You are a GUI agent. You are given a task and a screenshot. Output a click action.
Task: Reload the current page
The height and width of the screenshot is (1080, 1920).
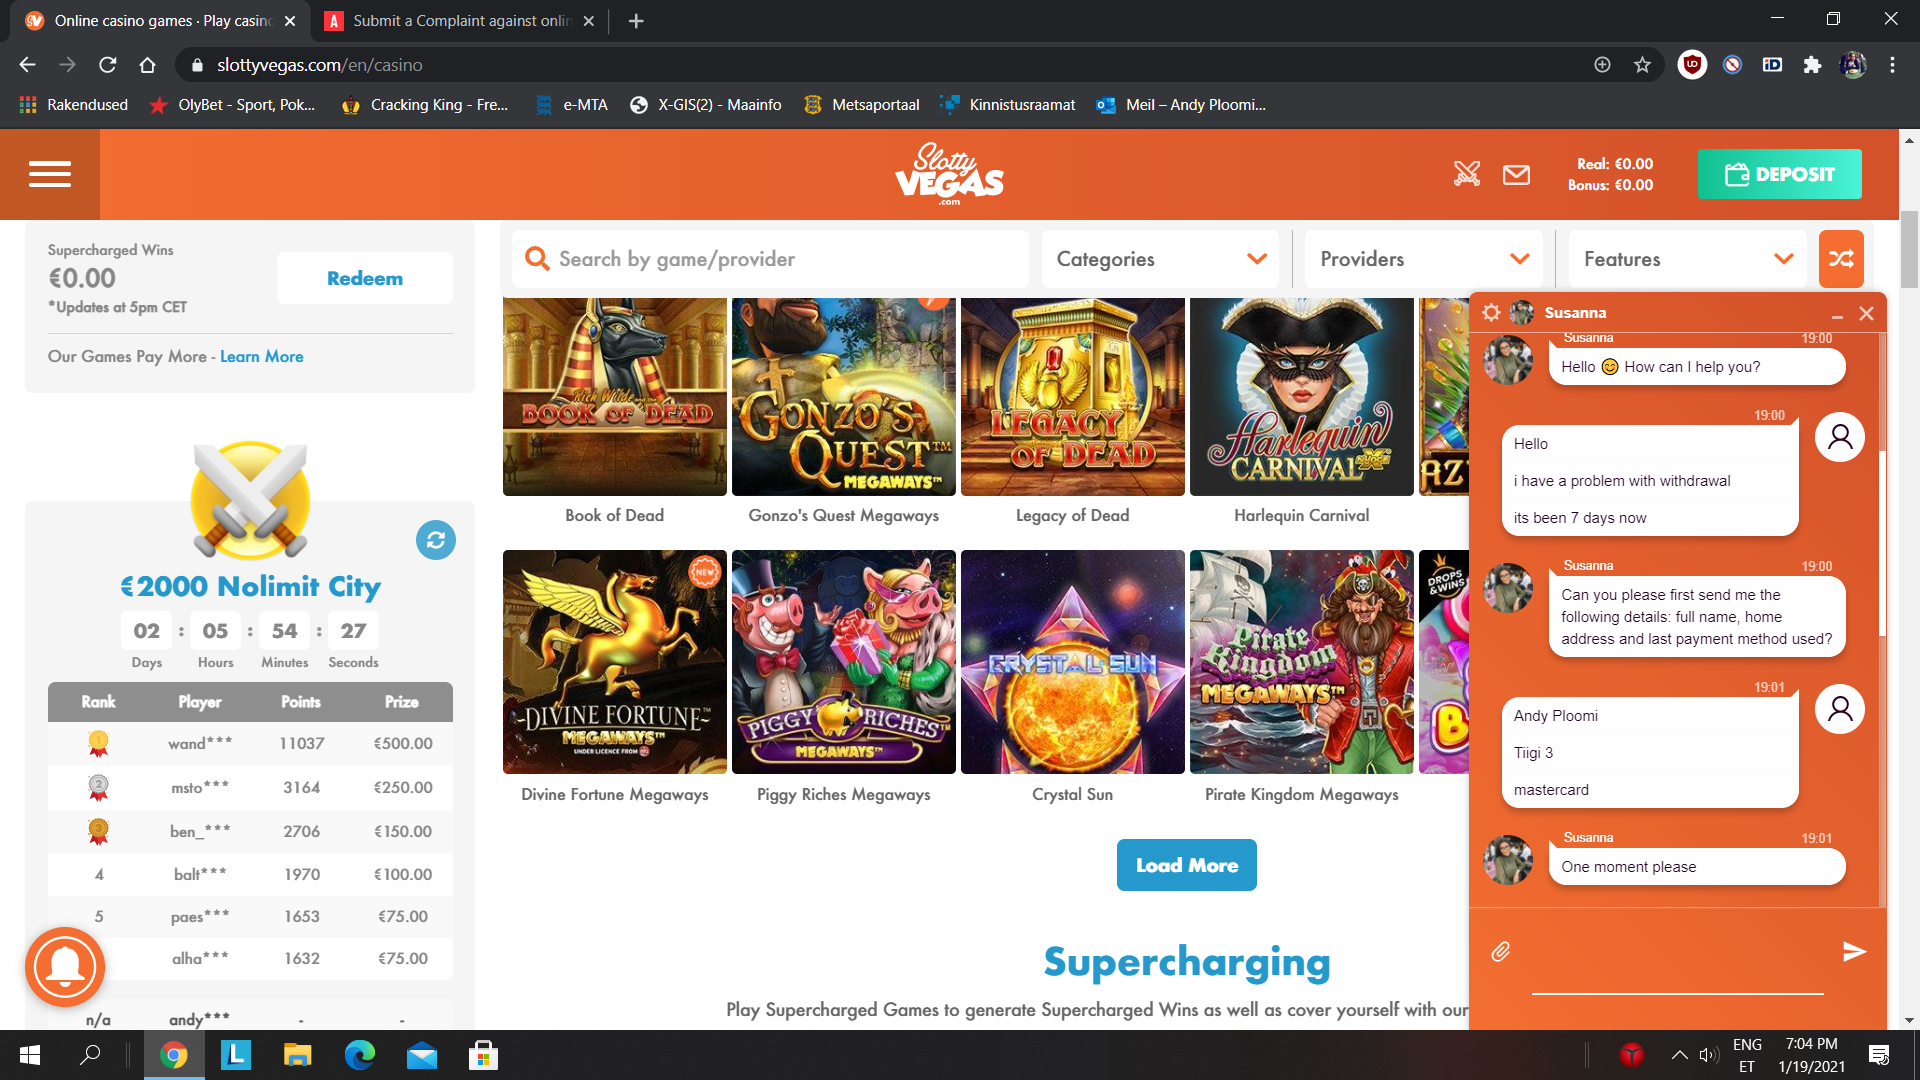pyautogui.click(x=108, y=65)
